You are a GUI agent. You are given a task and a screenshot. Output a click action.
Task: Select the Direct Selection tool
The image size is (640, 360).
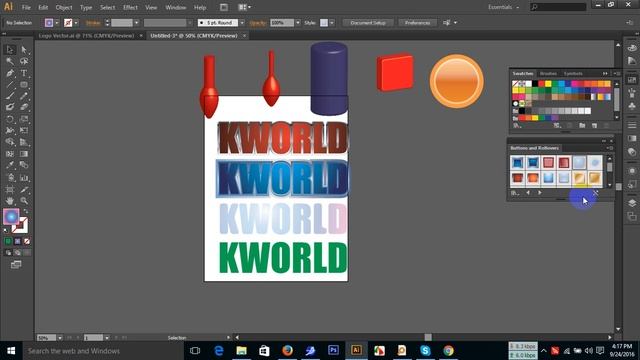tap(24, 50)
